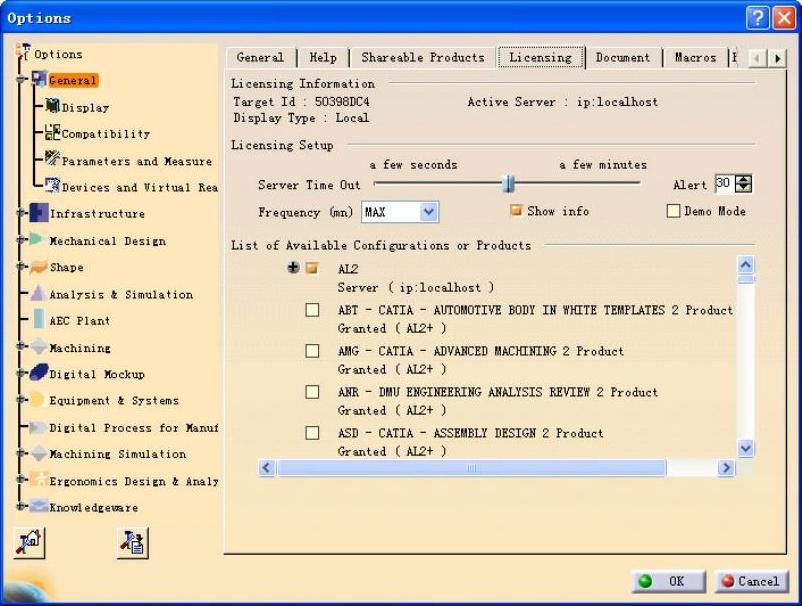This screenshot has height=606, width=802.
Task: Switch to the General tab
Action: click(x=260, y=57)
